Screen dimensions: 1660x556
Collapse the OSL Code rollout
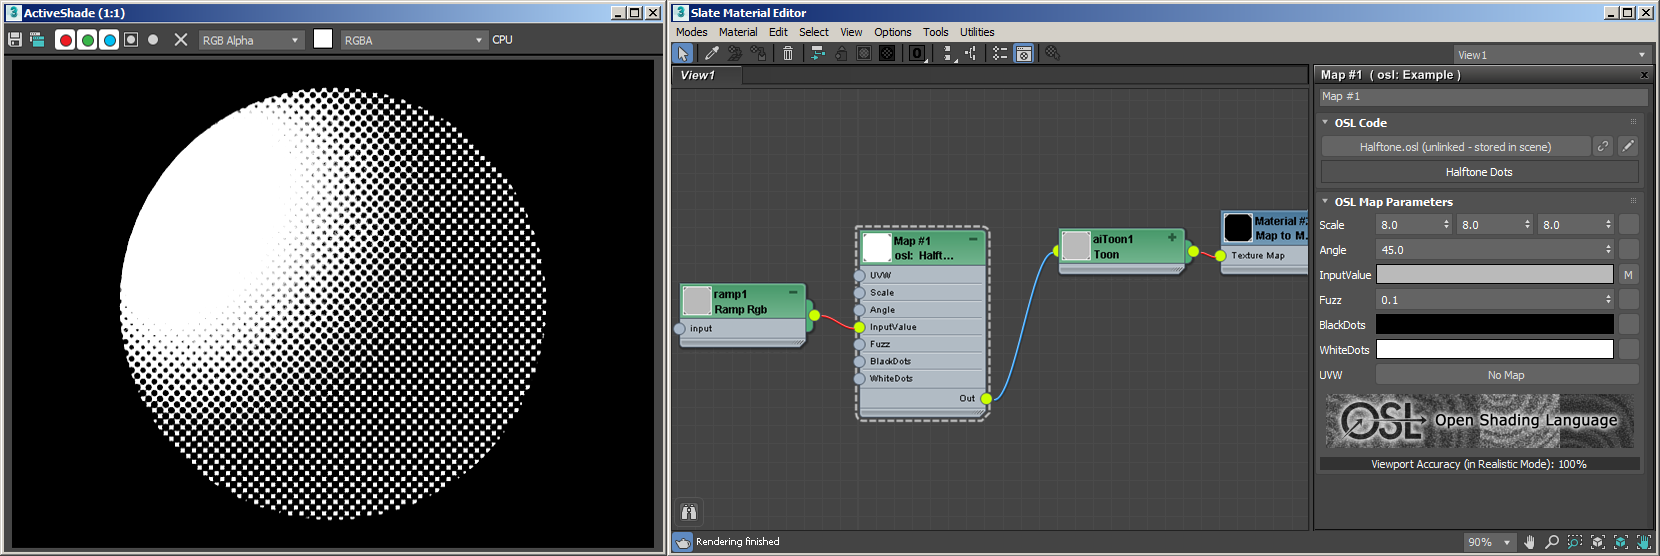tap(1325, 122)
